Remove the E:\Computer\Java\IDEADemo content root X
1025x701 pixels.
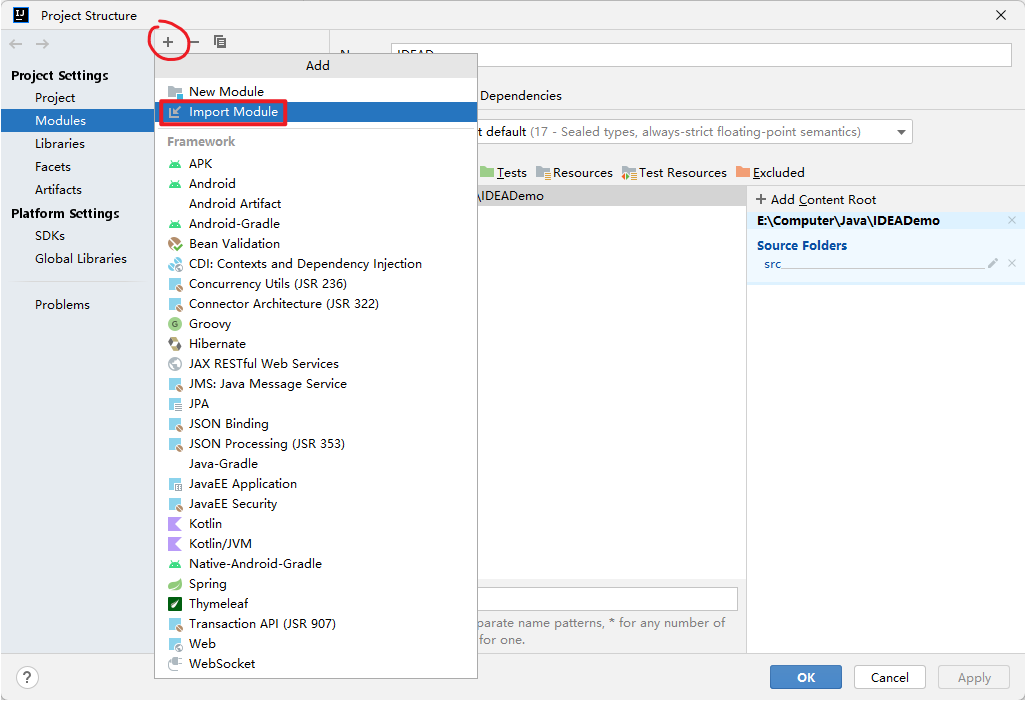coord(1012,220)
